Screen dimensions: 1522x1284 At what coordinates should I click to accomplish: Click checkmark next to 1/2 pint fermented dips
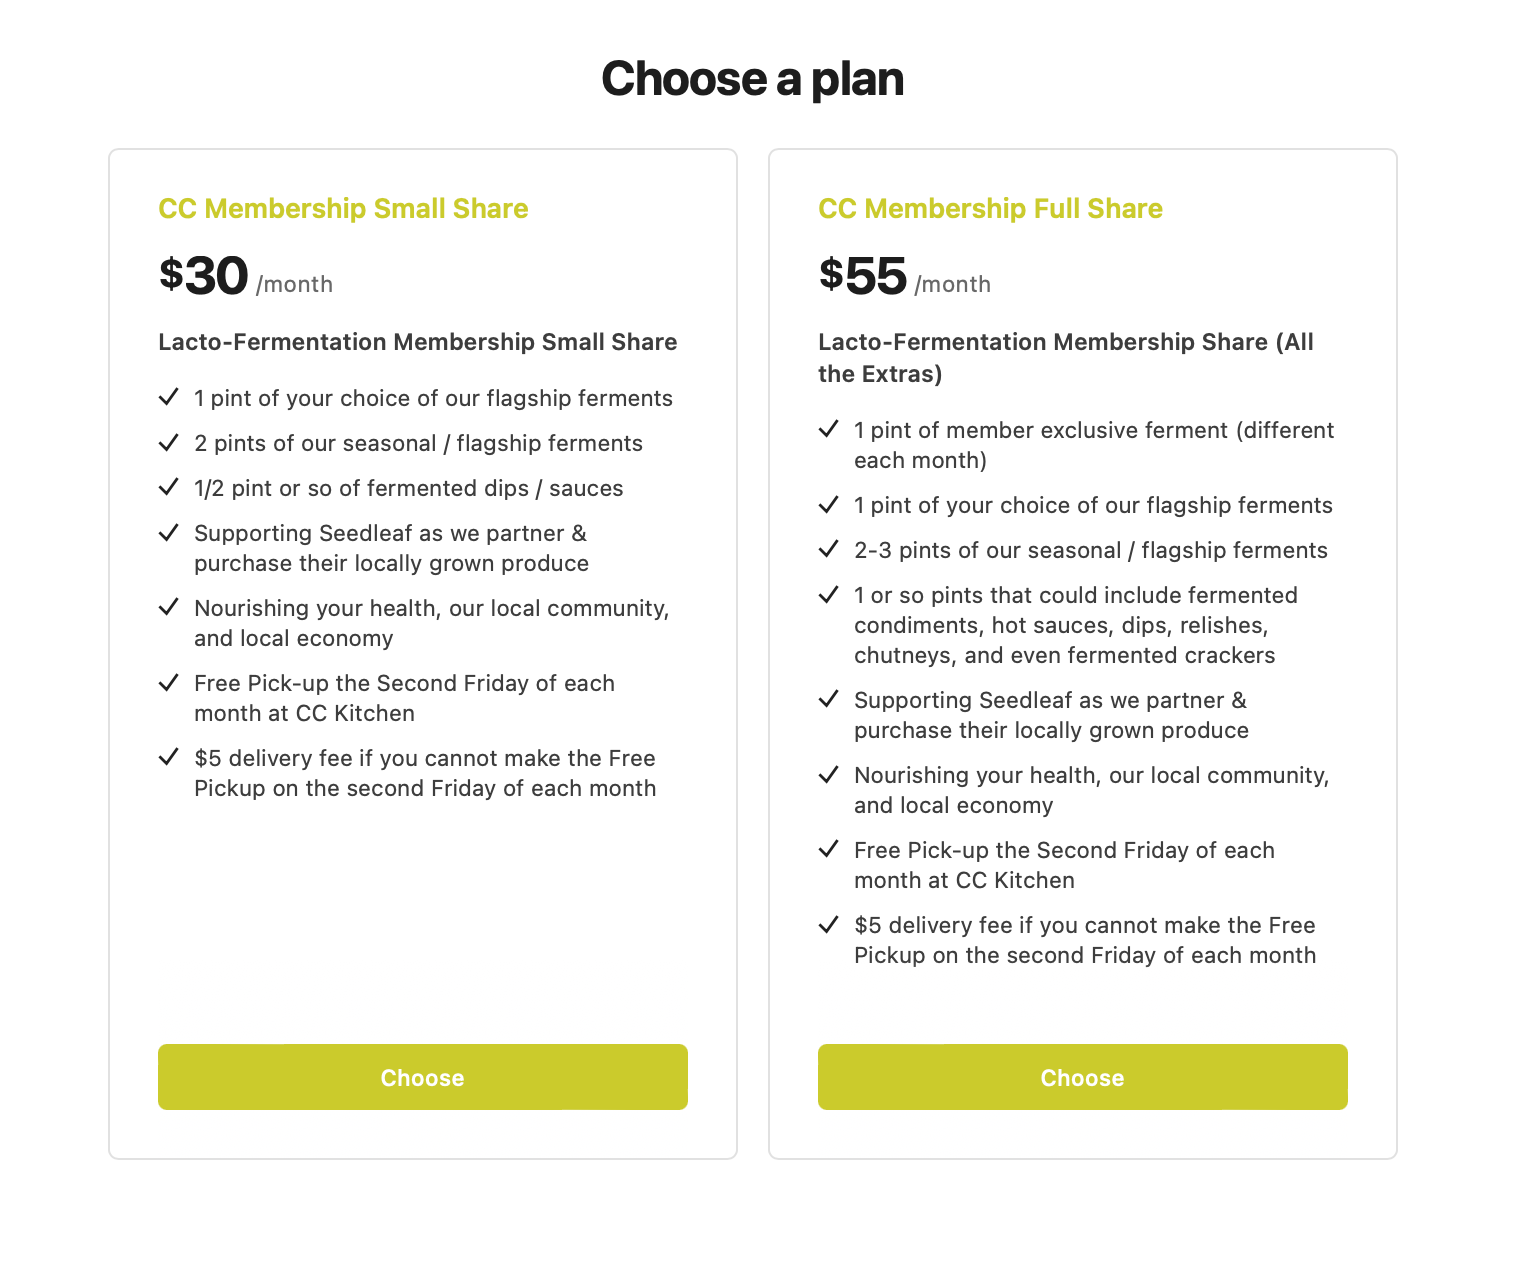168,487
